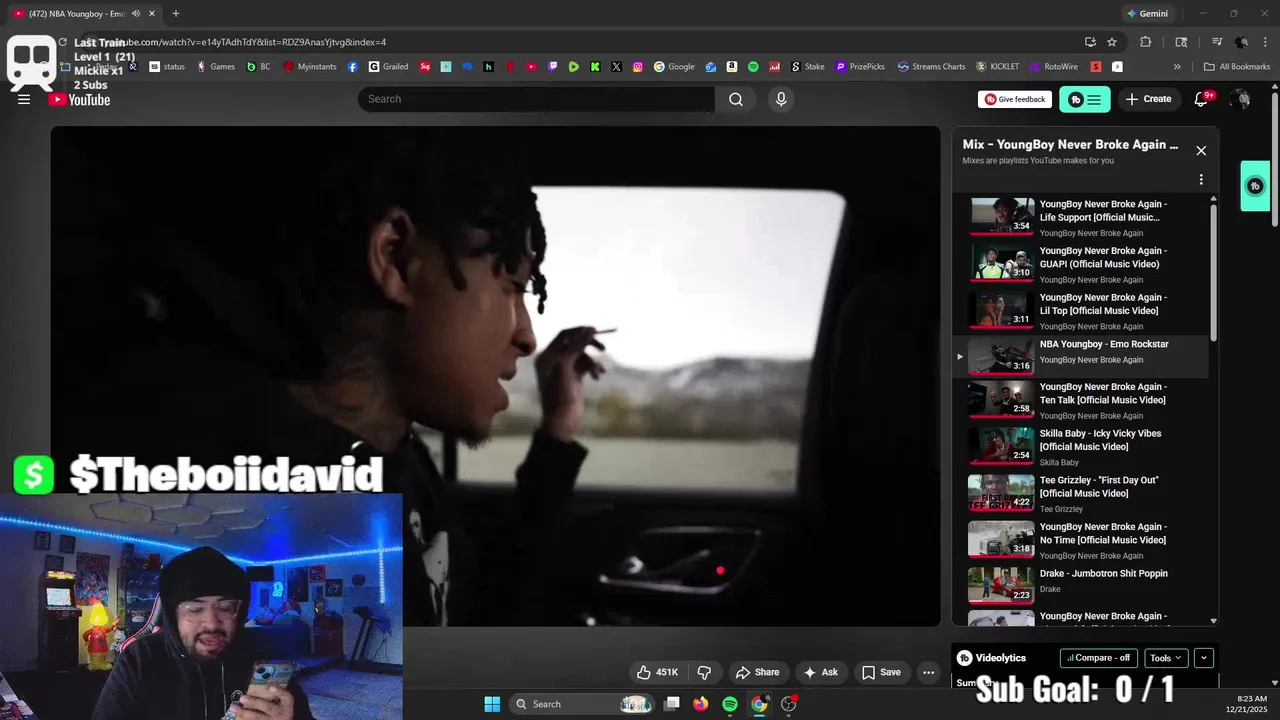1280x720 pixels.
Task: Open the Gemini button in Chrome
Action: pos(1147,14)
